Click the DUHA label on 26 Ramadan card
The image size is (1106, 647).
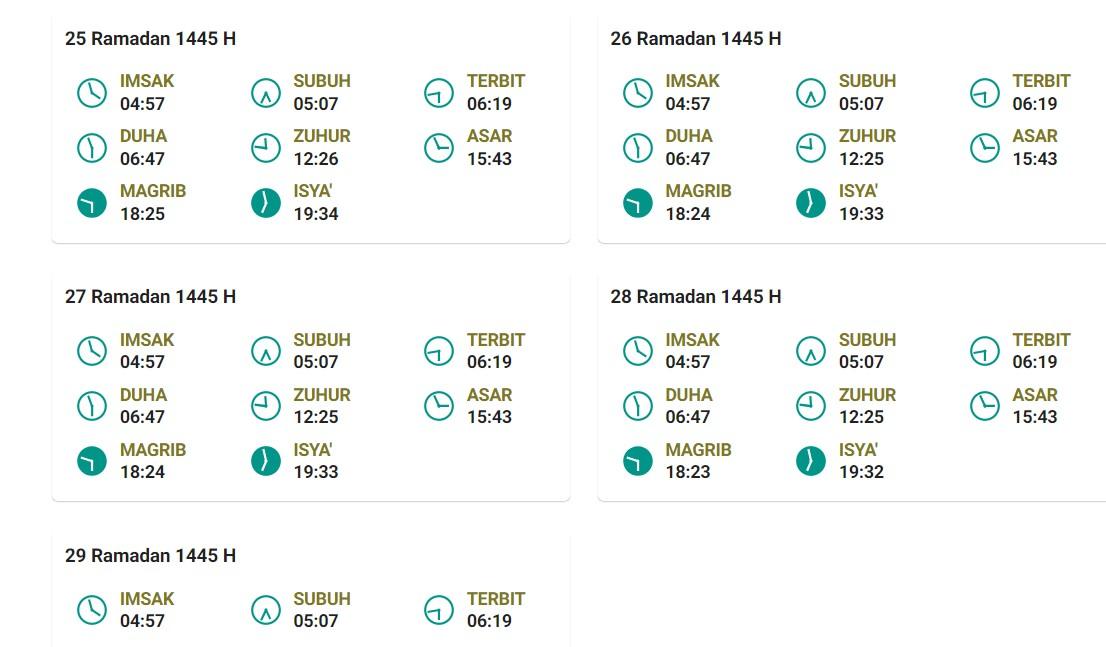689,135
